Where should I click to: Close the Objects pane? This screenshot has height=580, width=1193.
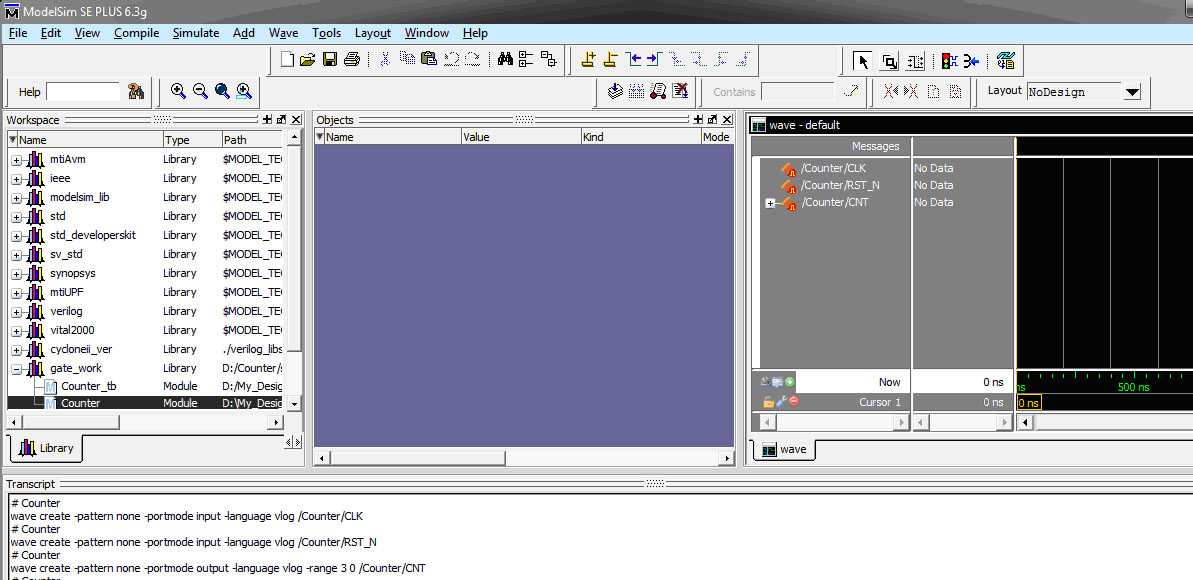pyautogui.click(x=727, y=120)
